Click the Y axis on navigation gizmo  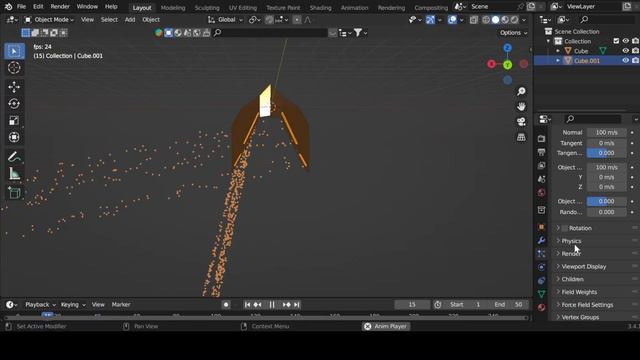[x=507, y=65]
